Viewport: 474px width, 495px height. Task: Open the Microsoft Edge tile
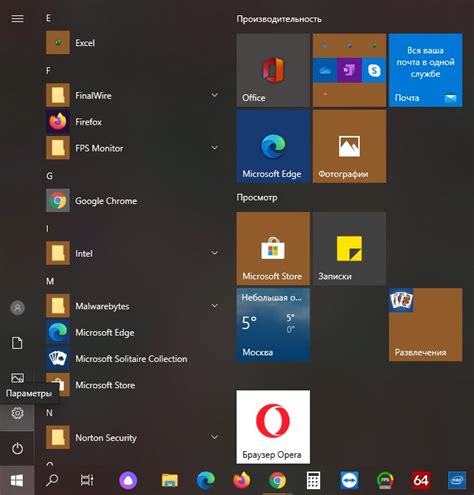coord(273,146)
